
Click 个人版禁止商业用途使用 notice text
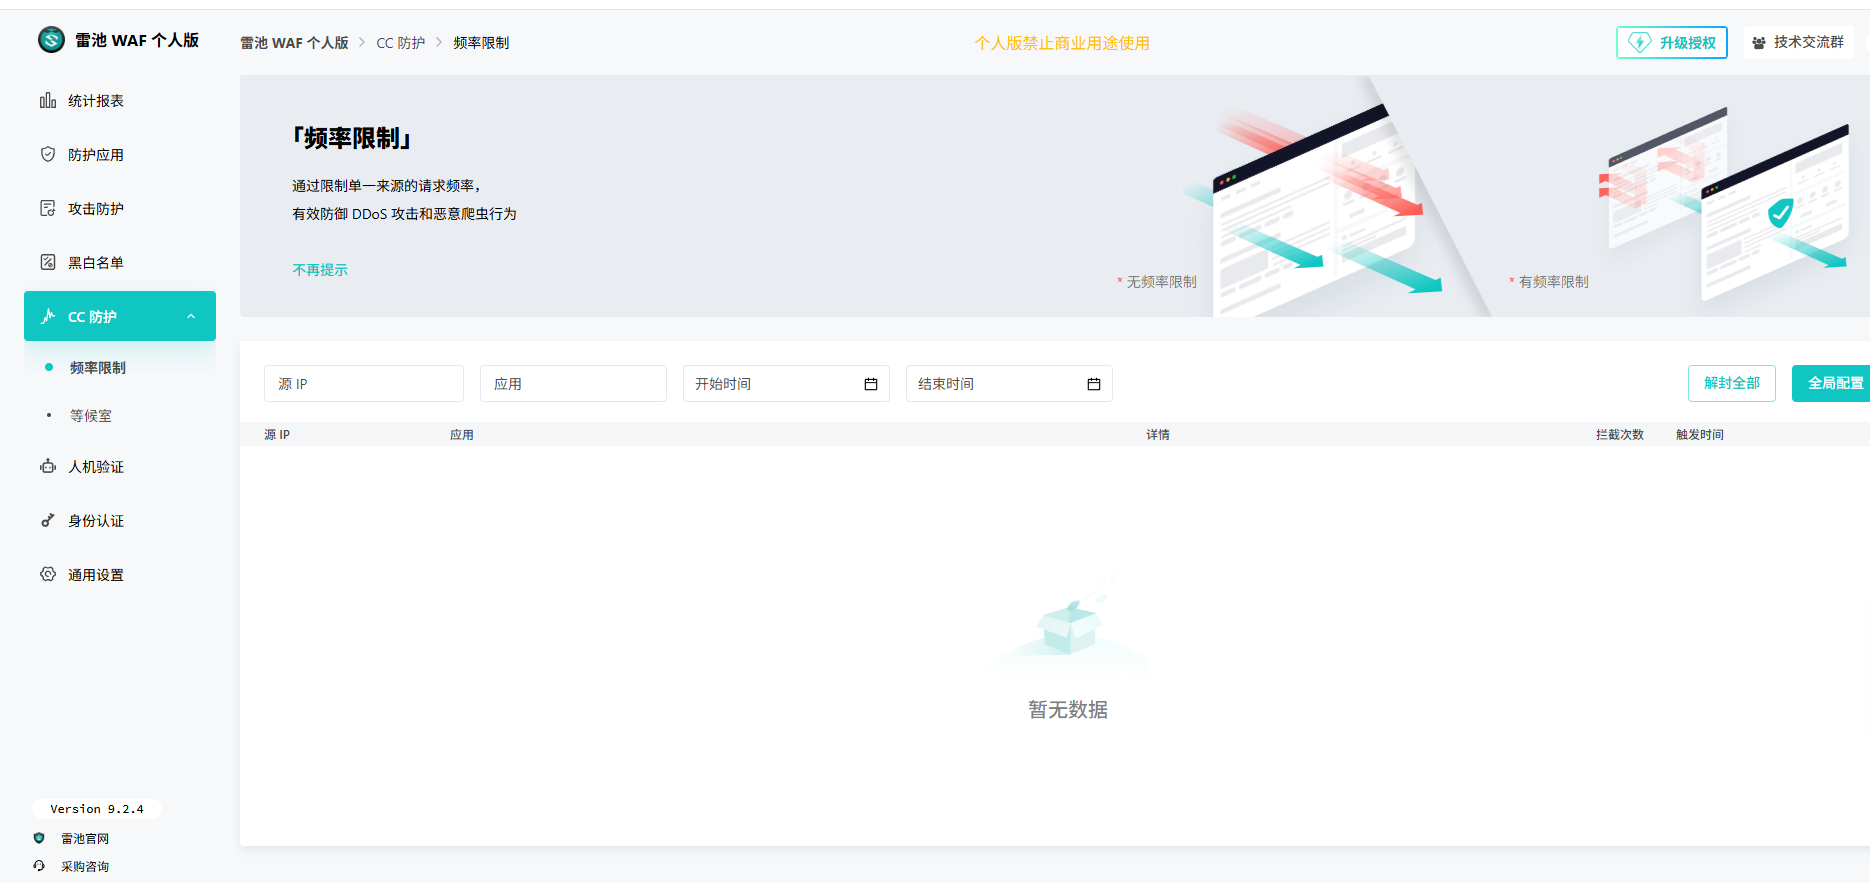point(1062,43)
